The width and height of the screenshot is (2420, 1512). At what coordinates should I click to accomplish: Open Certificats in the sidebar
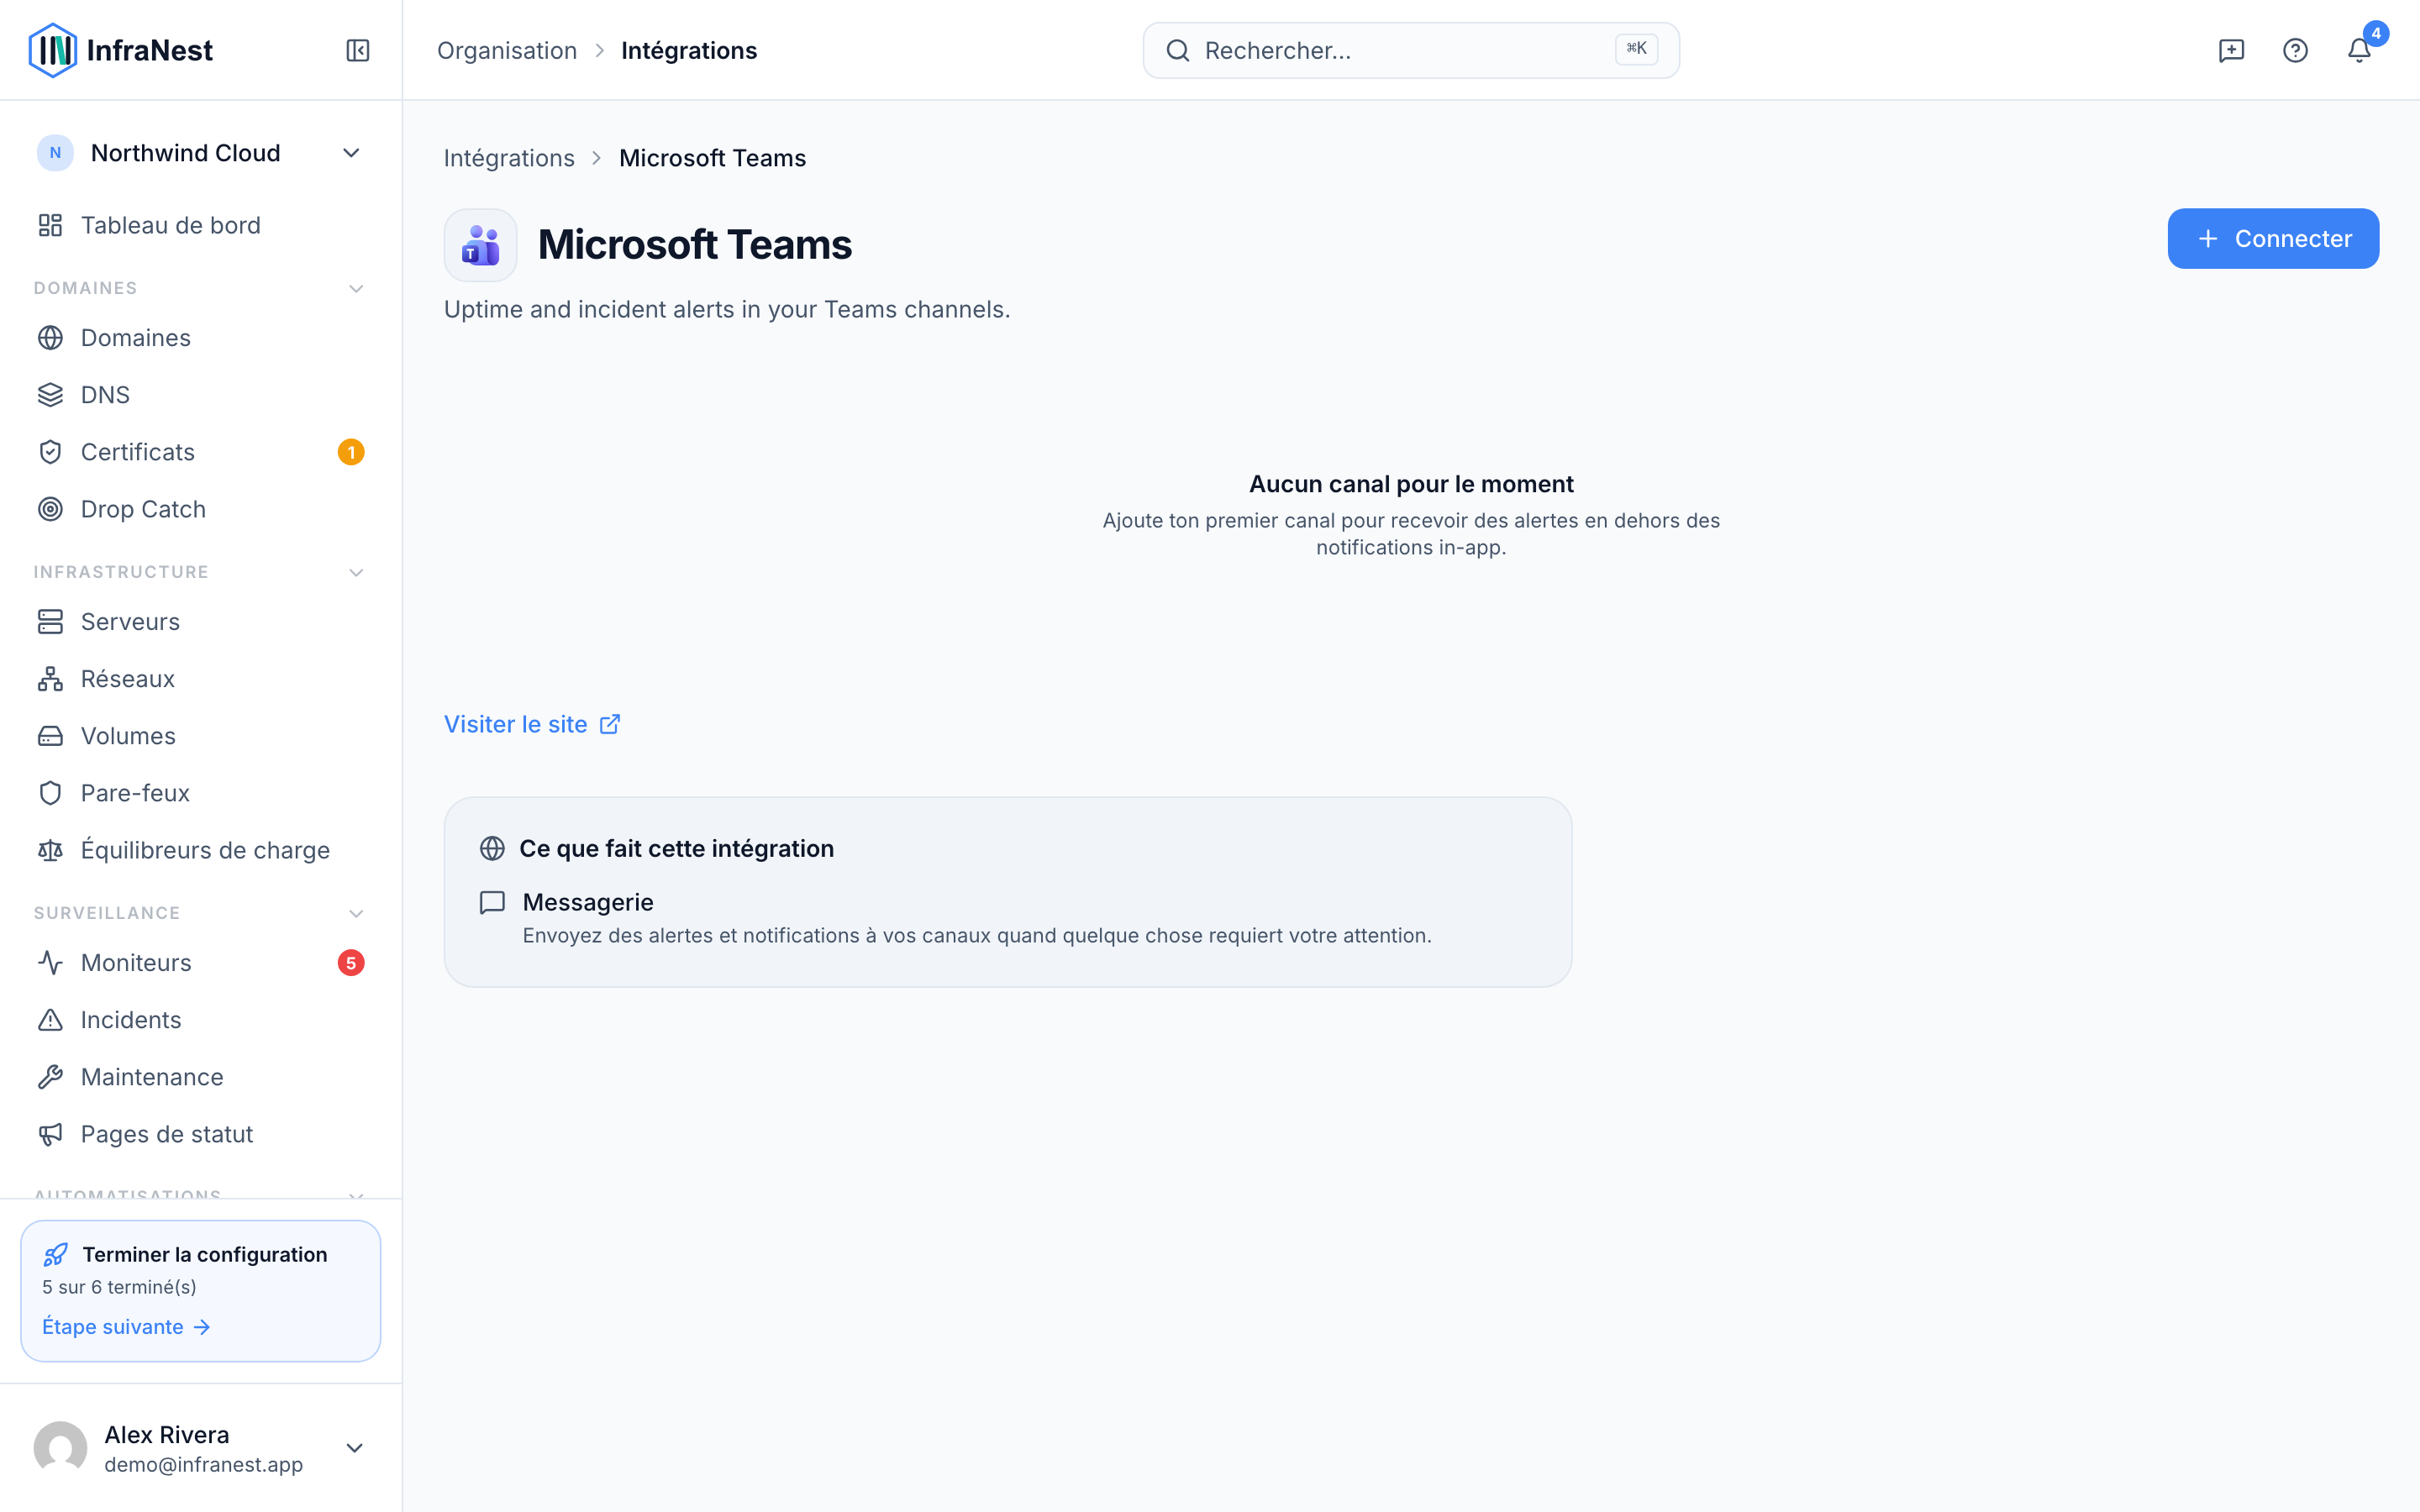[x=200, y=452]
